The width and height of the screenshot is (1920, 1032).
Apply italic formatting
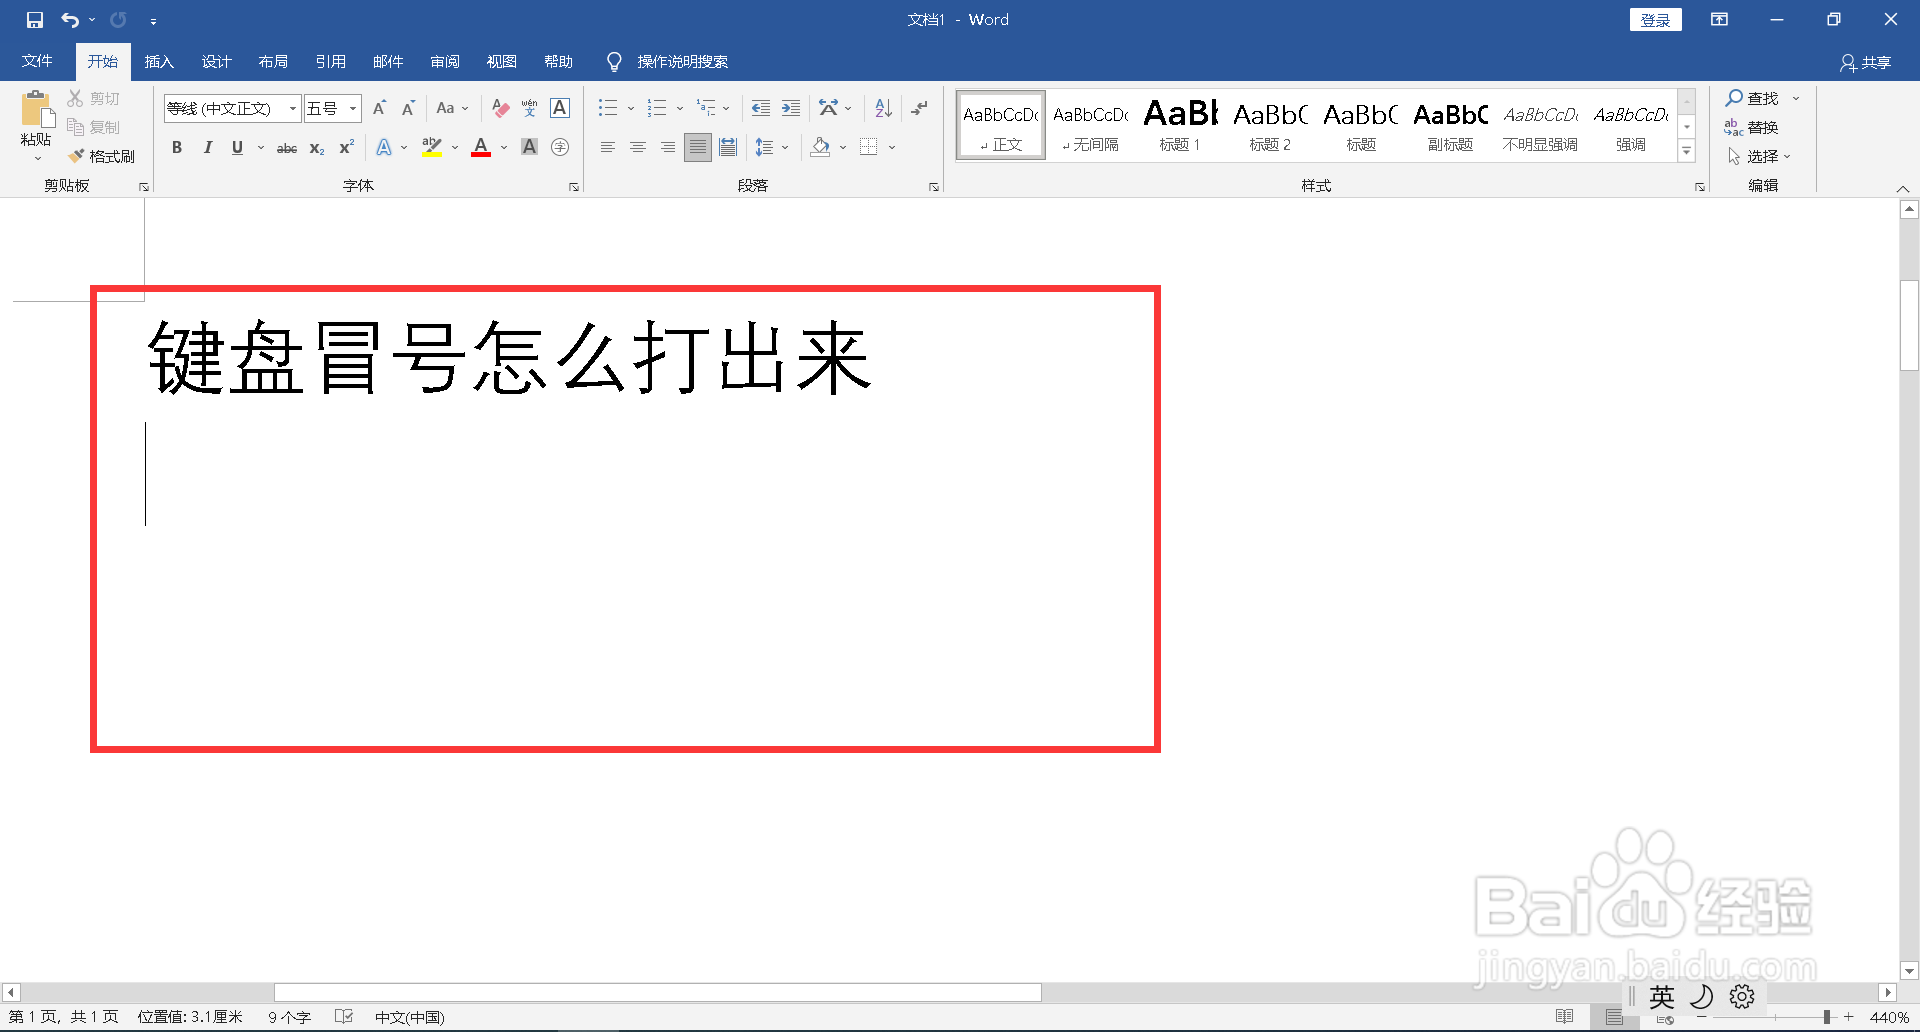207,147
